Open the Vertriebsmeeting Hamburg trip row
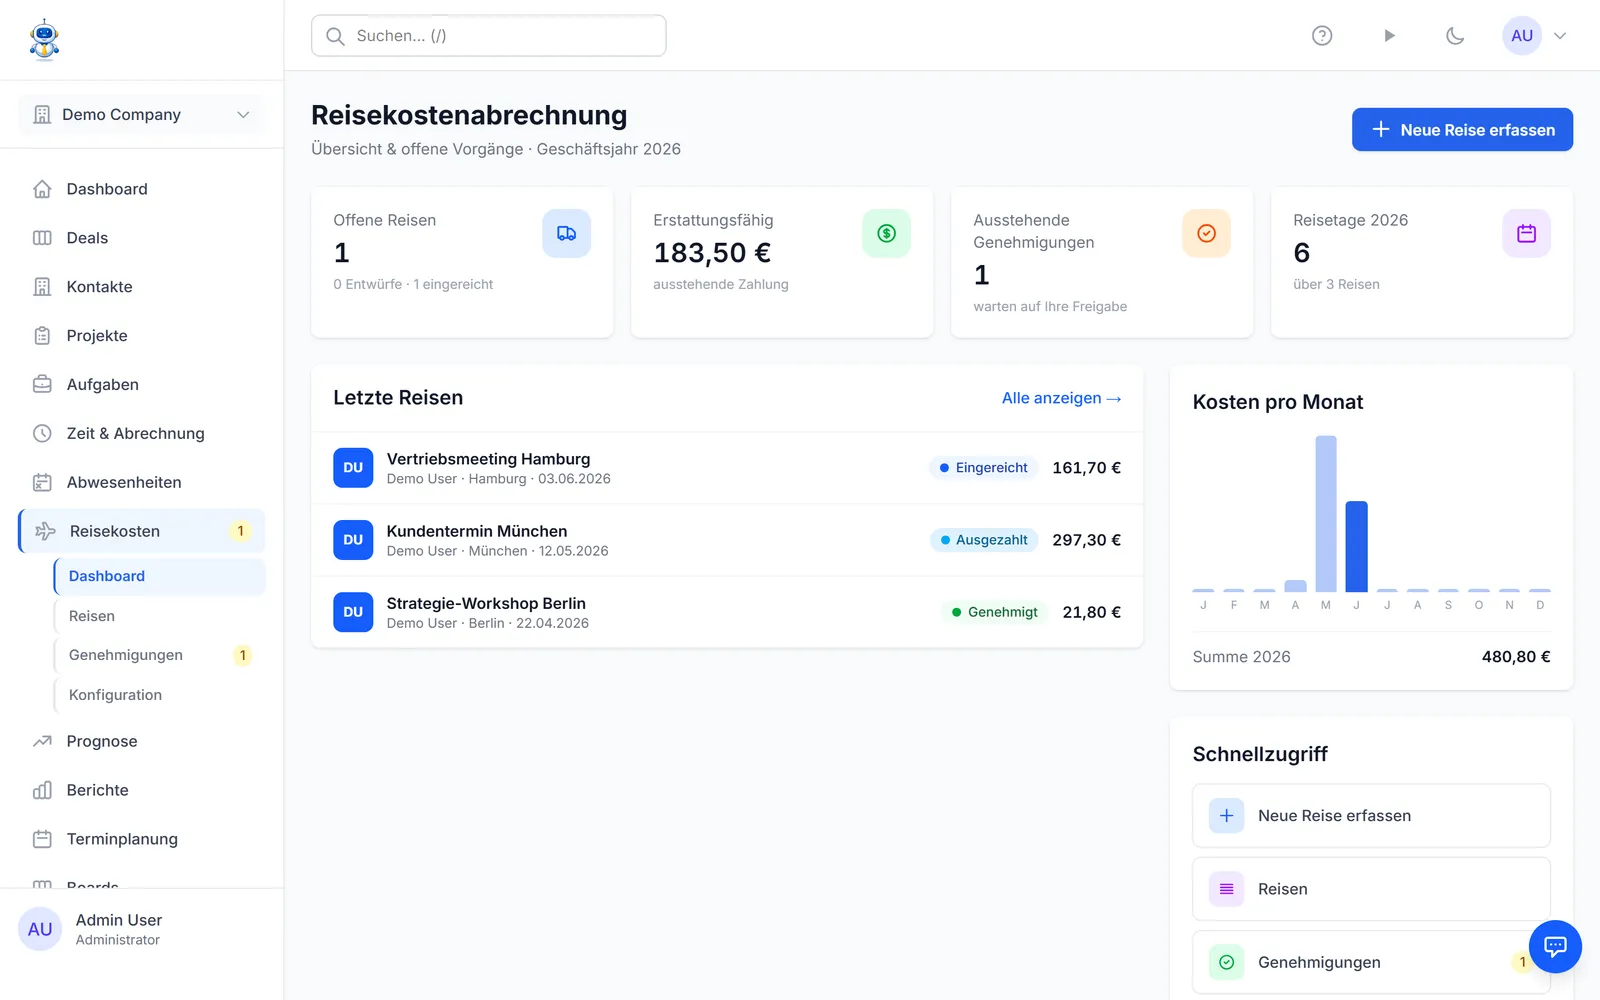Viewport: 1600px width, 1000px height. [727, 468]
